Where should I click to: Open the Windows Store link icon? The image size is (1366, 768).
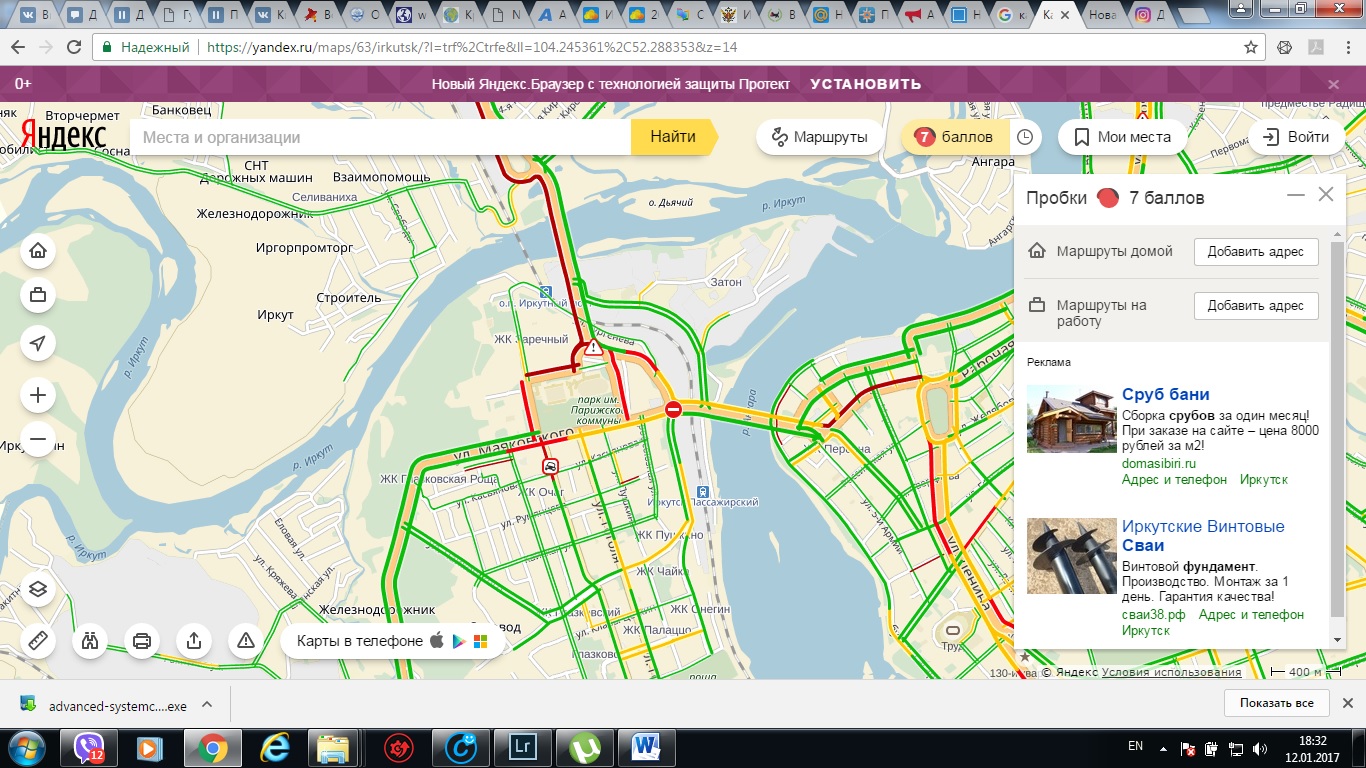(480, 641)
